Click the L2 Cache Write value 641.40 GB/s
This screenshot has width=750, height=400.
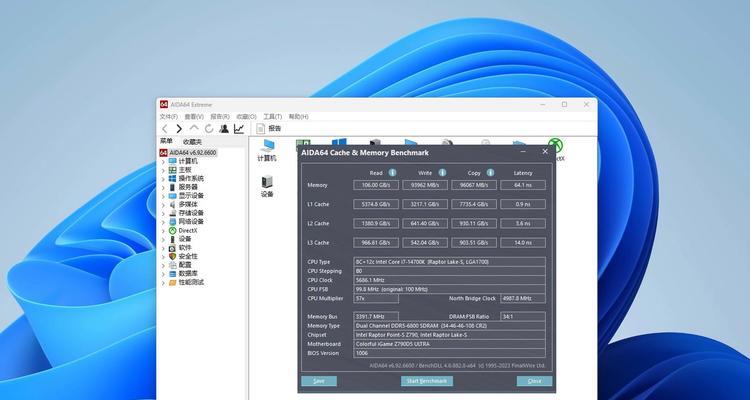425,223
